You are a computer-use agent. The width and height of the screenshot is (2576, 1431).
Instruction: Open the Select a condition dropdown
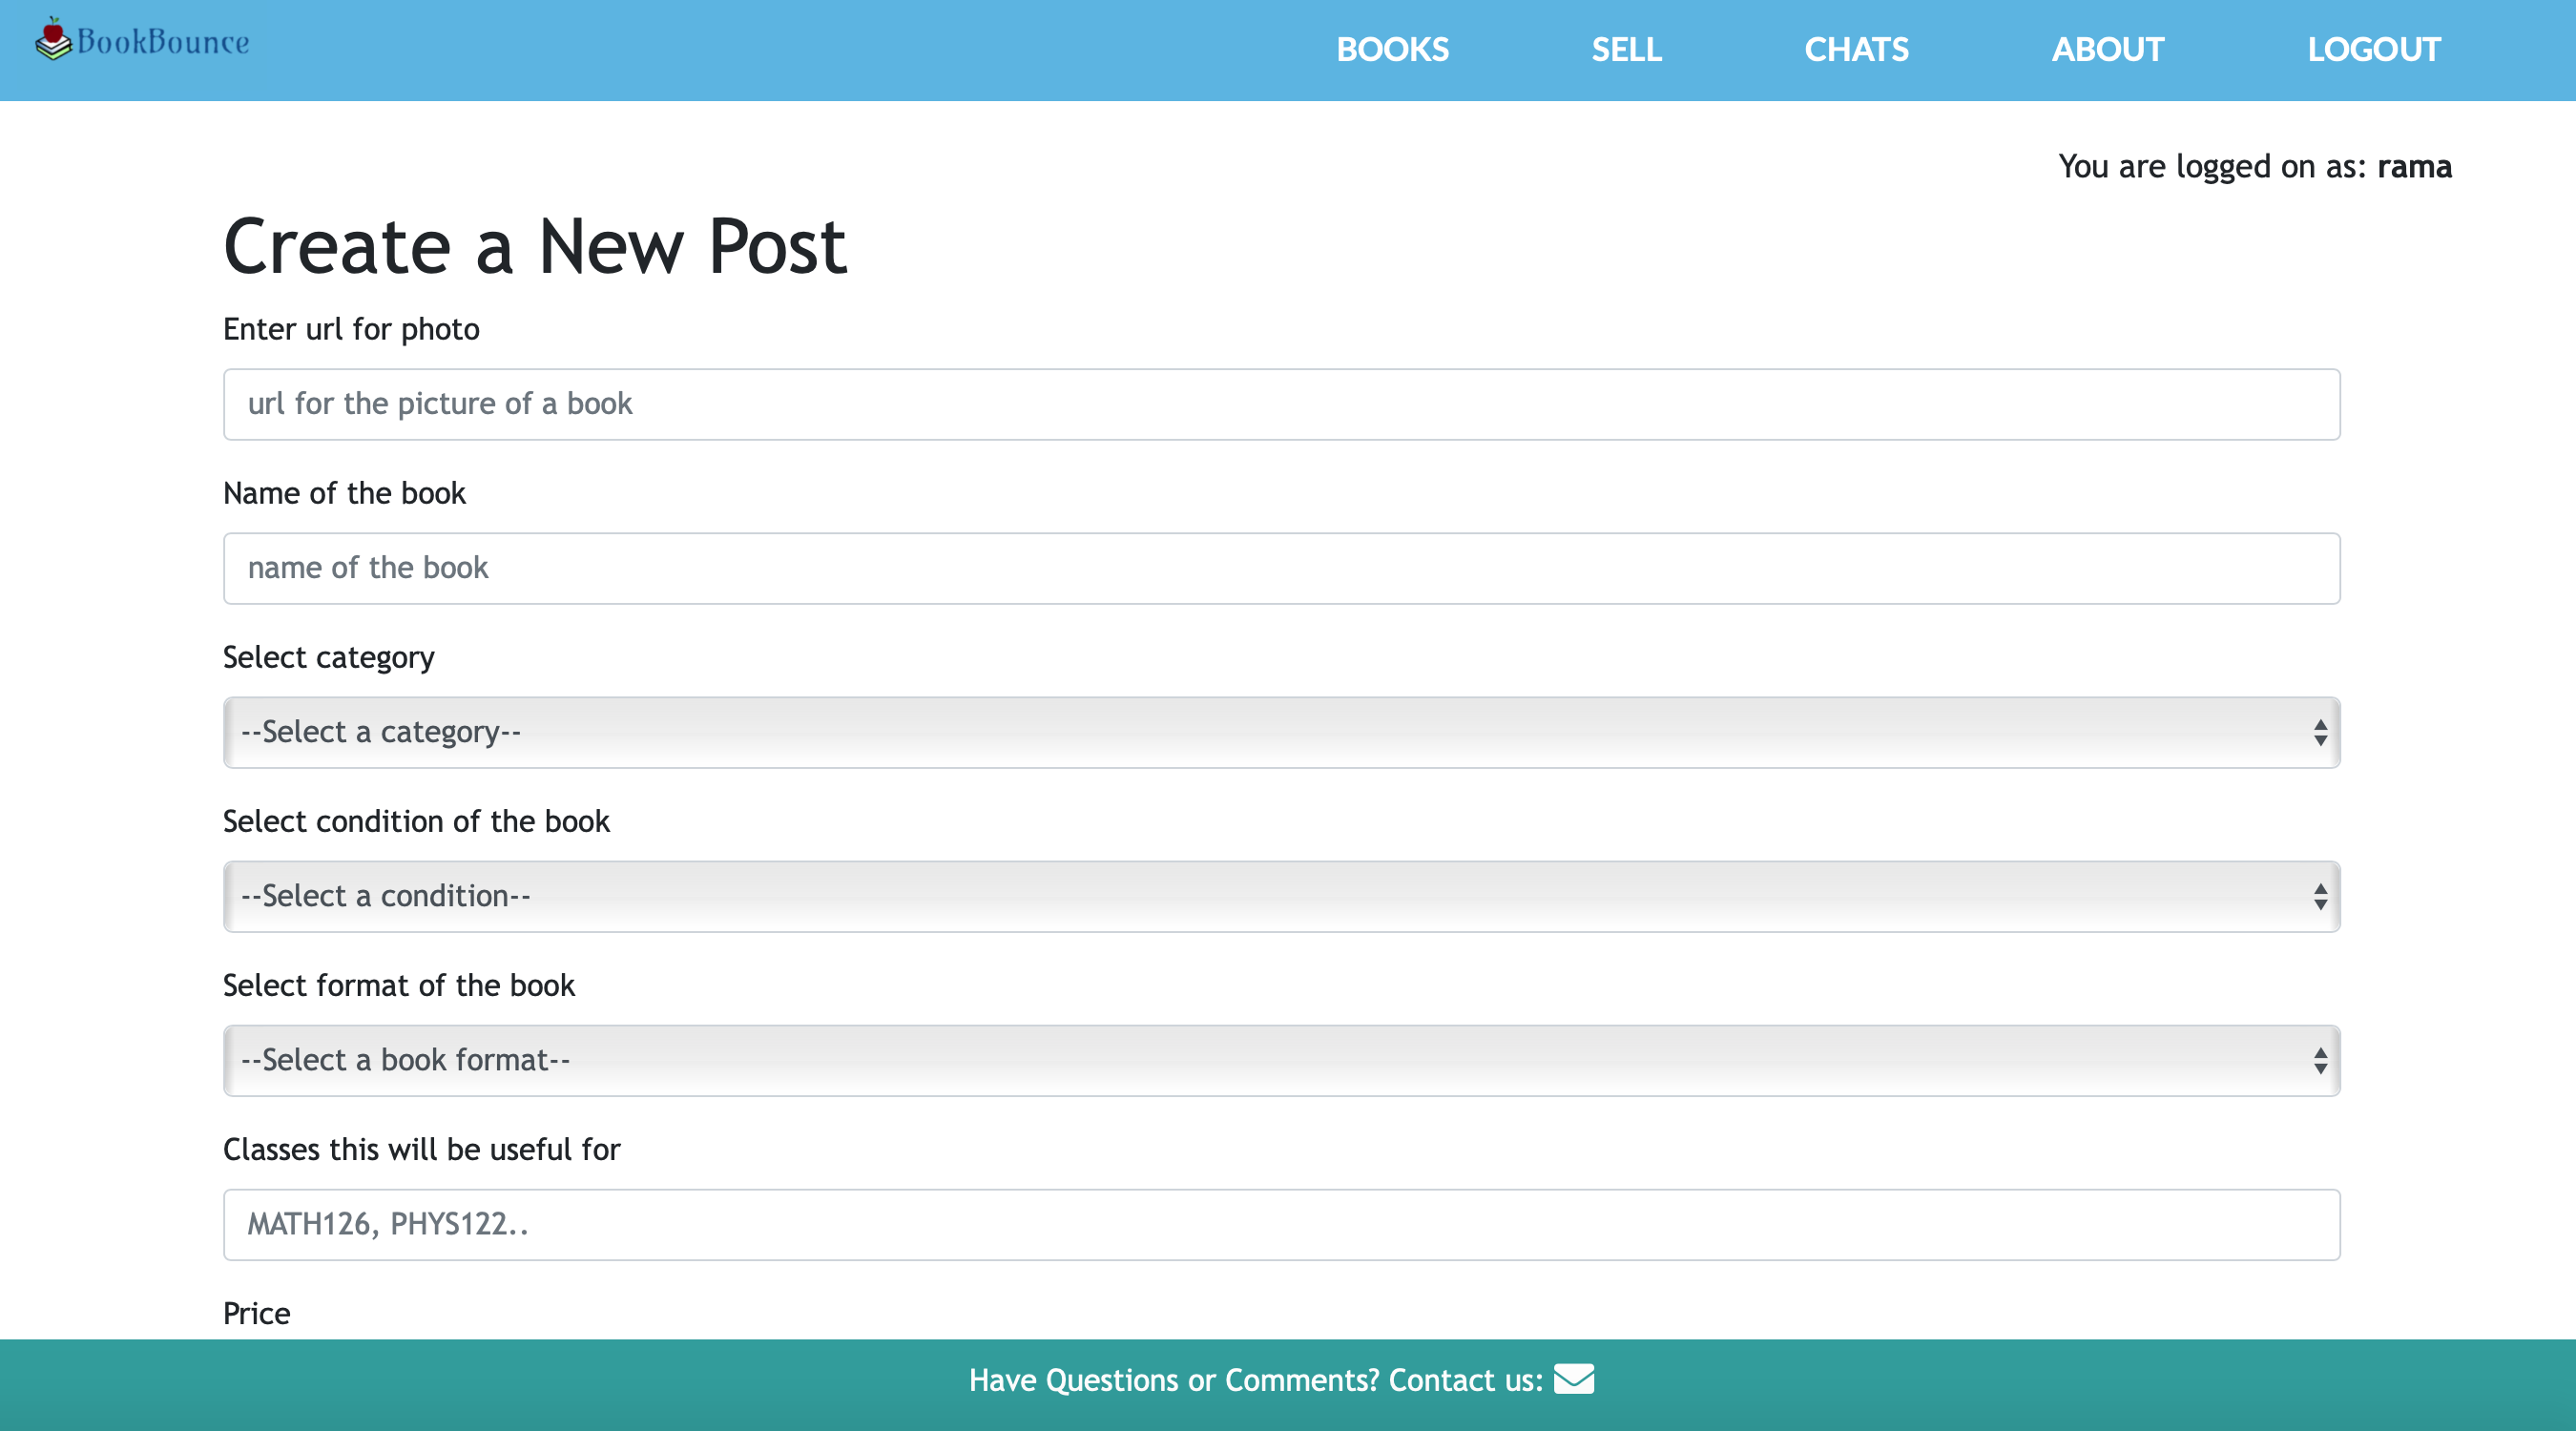(x=1280, y=897)
